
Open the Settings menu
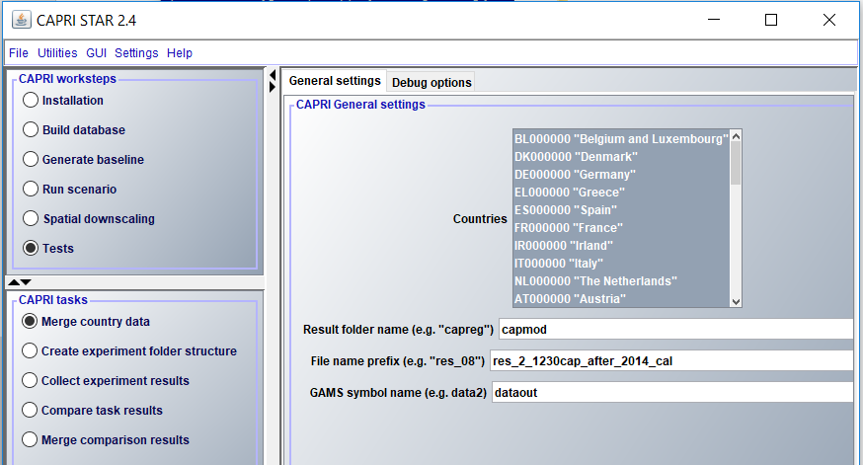coord(136,53)
